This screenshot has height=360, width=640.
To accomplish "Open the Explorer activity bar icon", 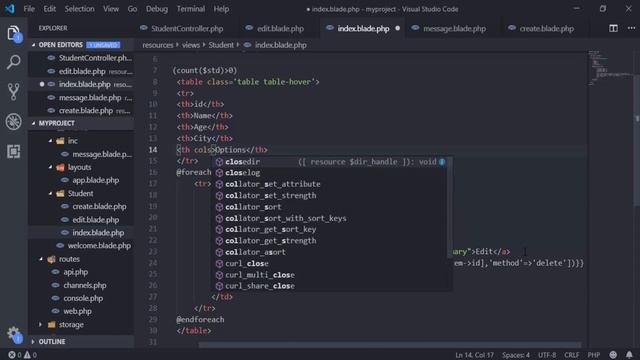I will coord(13,33).
